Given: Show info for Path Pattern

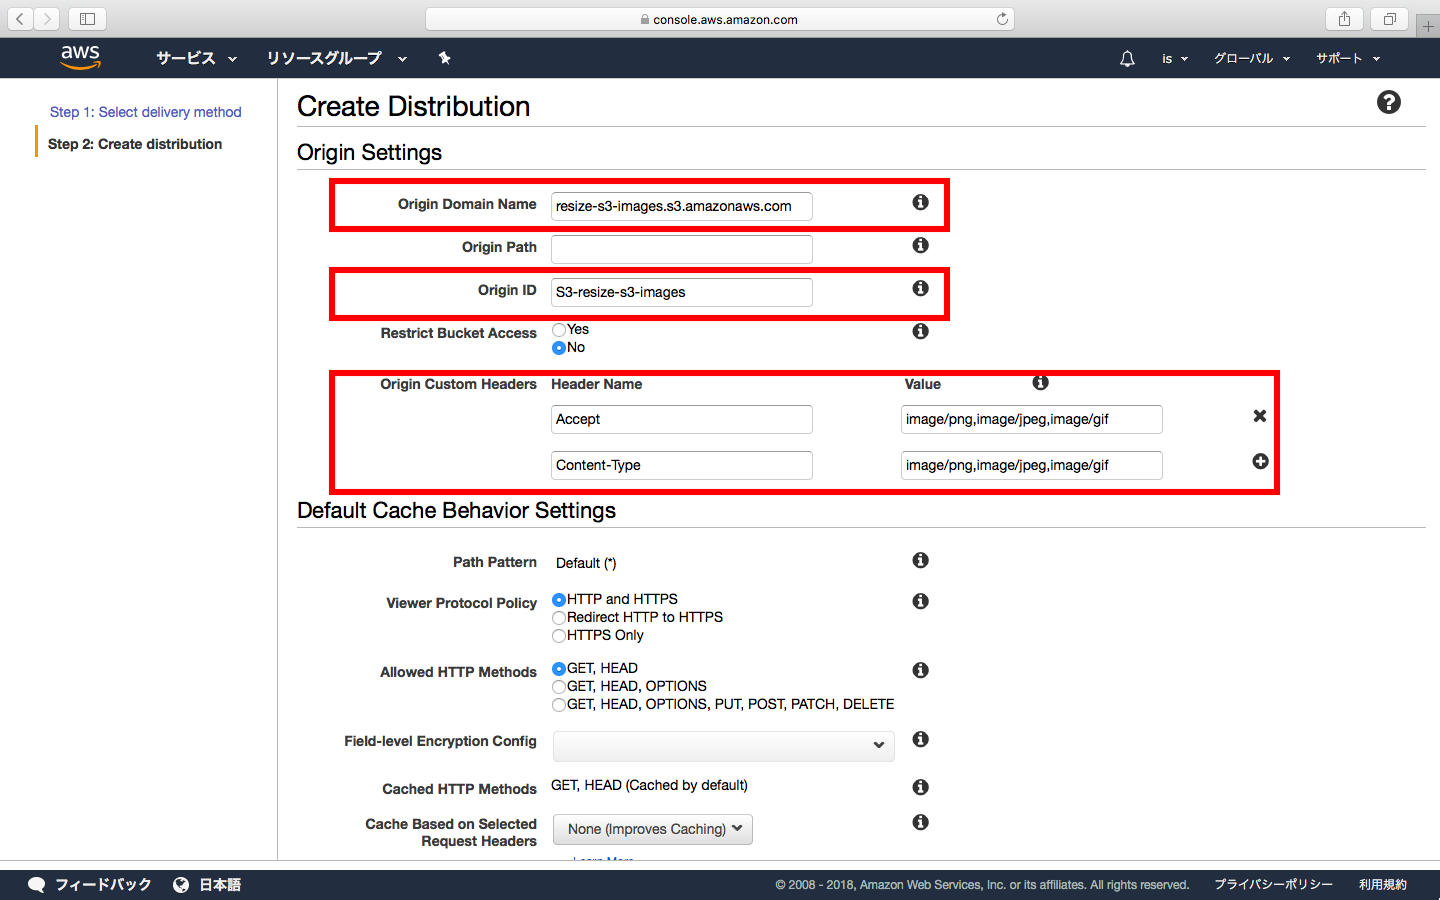Looking at the screenshot, I should point(921,560).
